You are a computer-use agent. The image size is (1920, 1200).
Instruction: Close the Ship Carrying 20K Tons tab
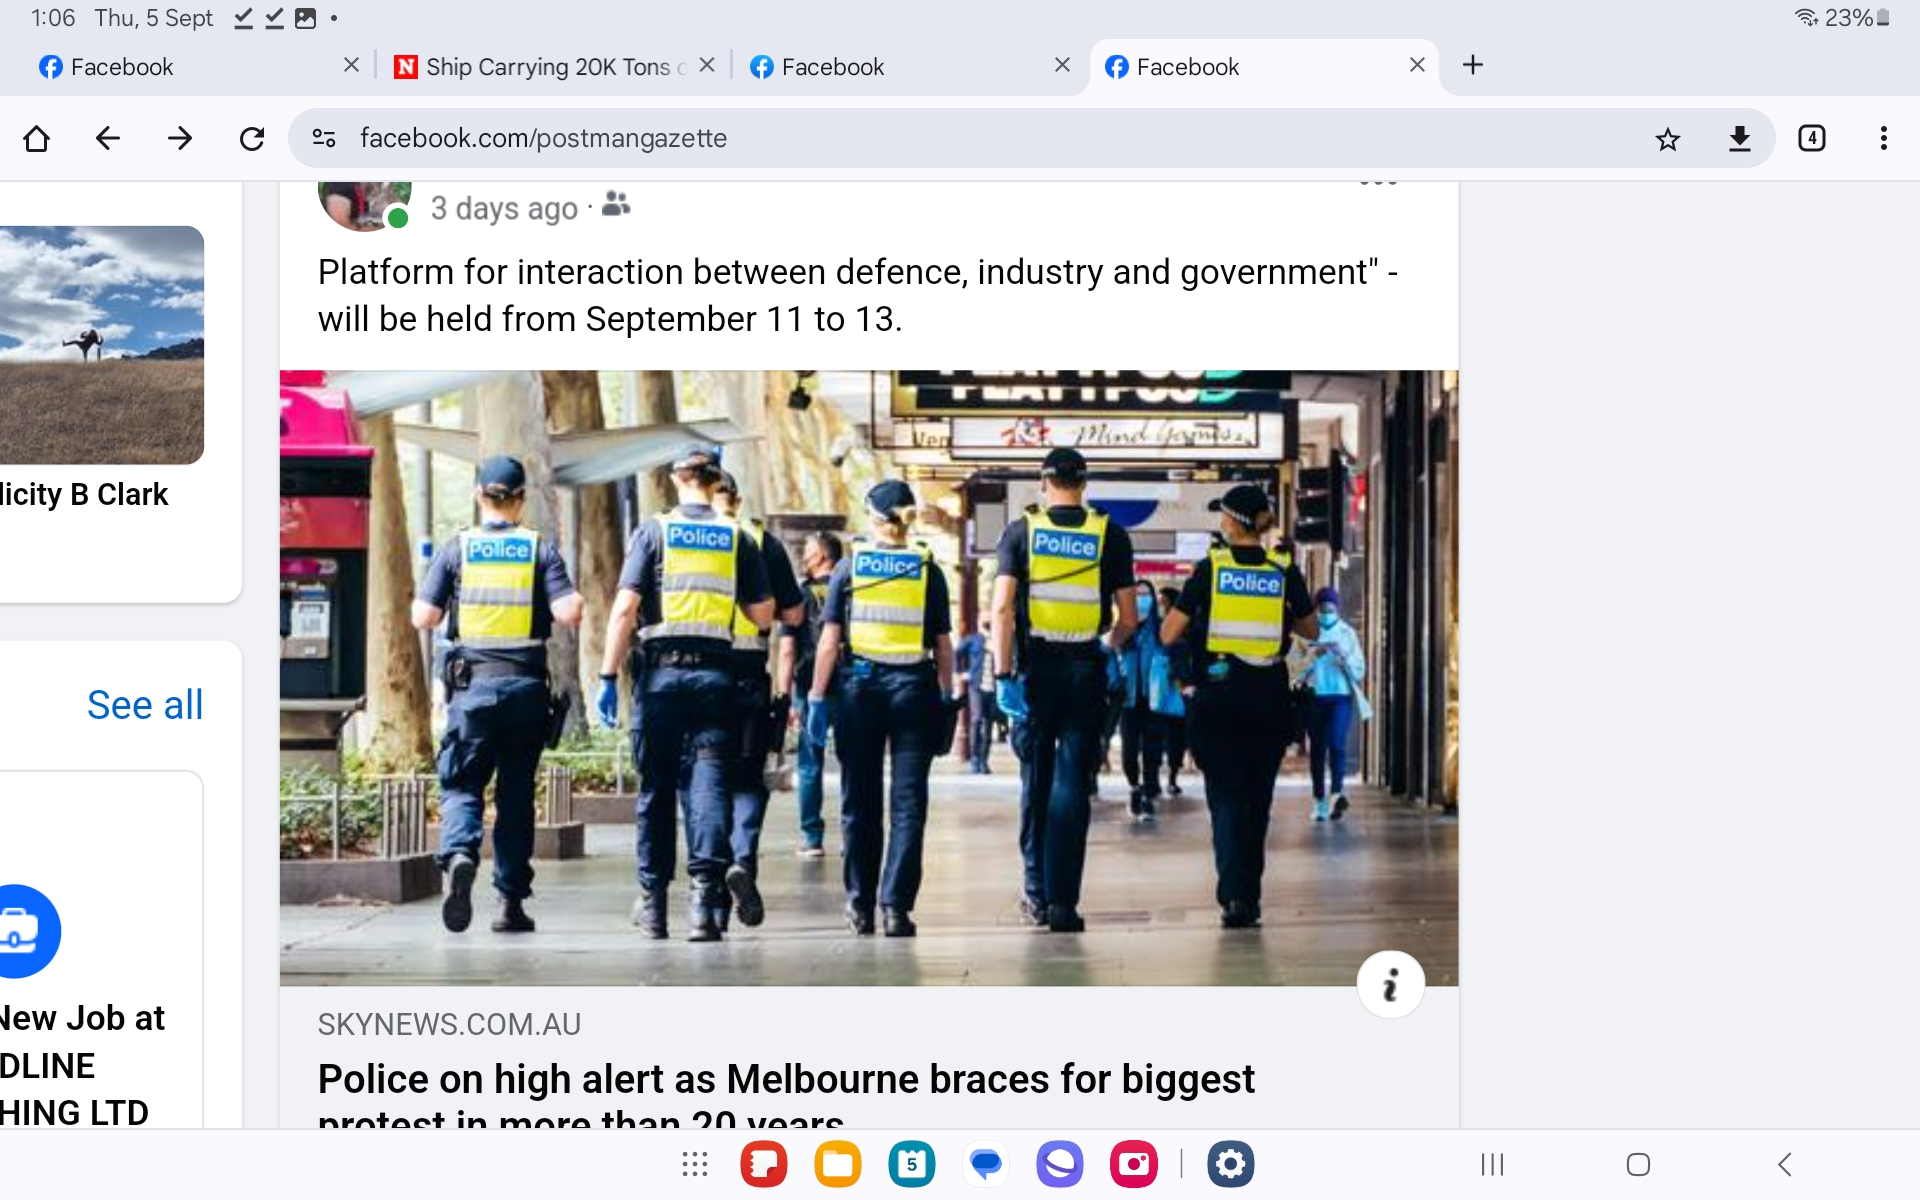707,65
